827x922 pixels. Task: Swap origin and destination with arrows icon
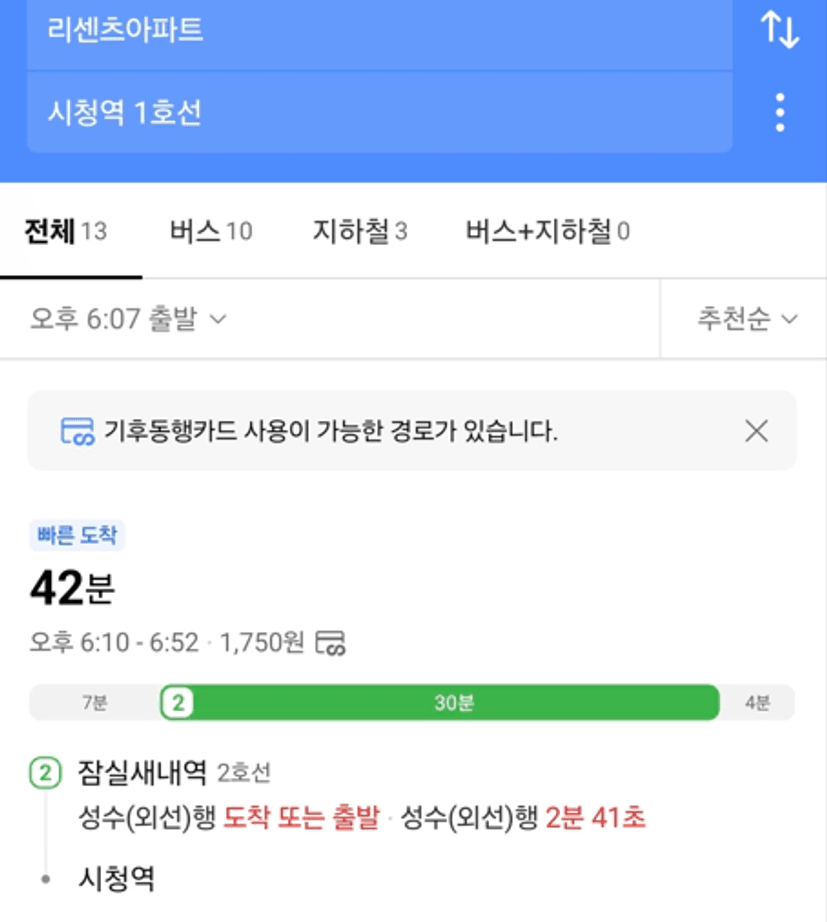pos(780,30)
